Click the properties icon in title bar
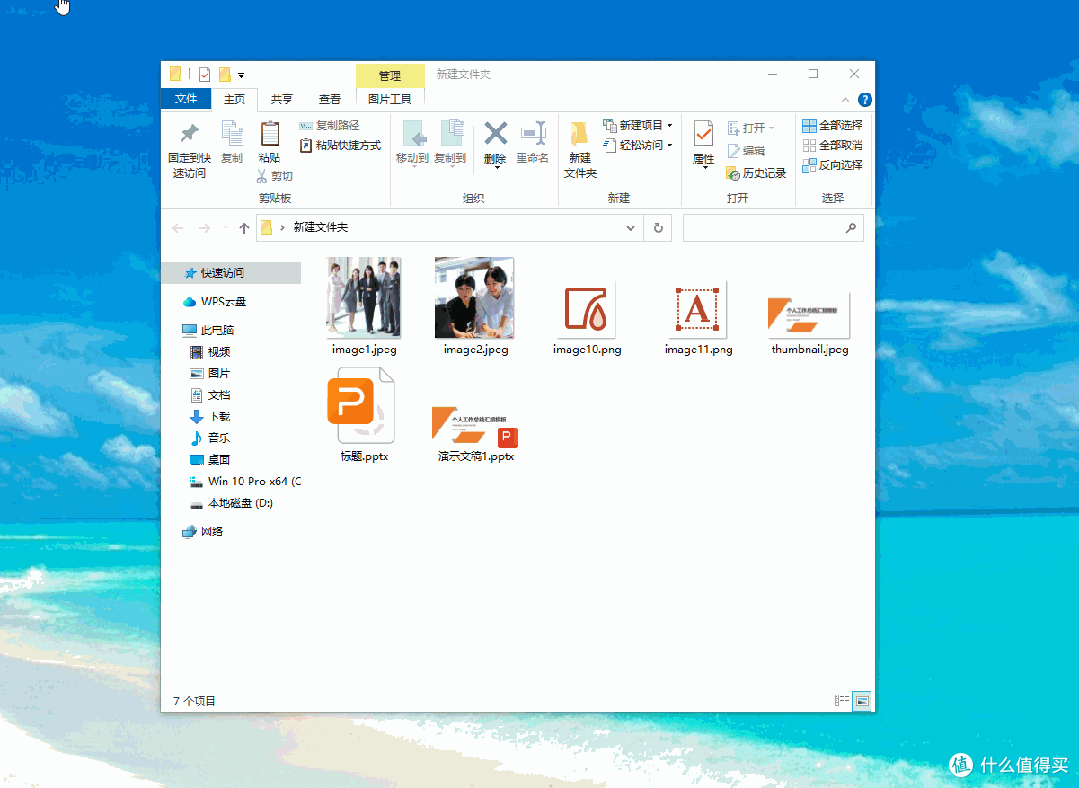This screenshot has width=1079, height=788. click(x=204, y=74)
